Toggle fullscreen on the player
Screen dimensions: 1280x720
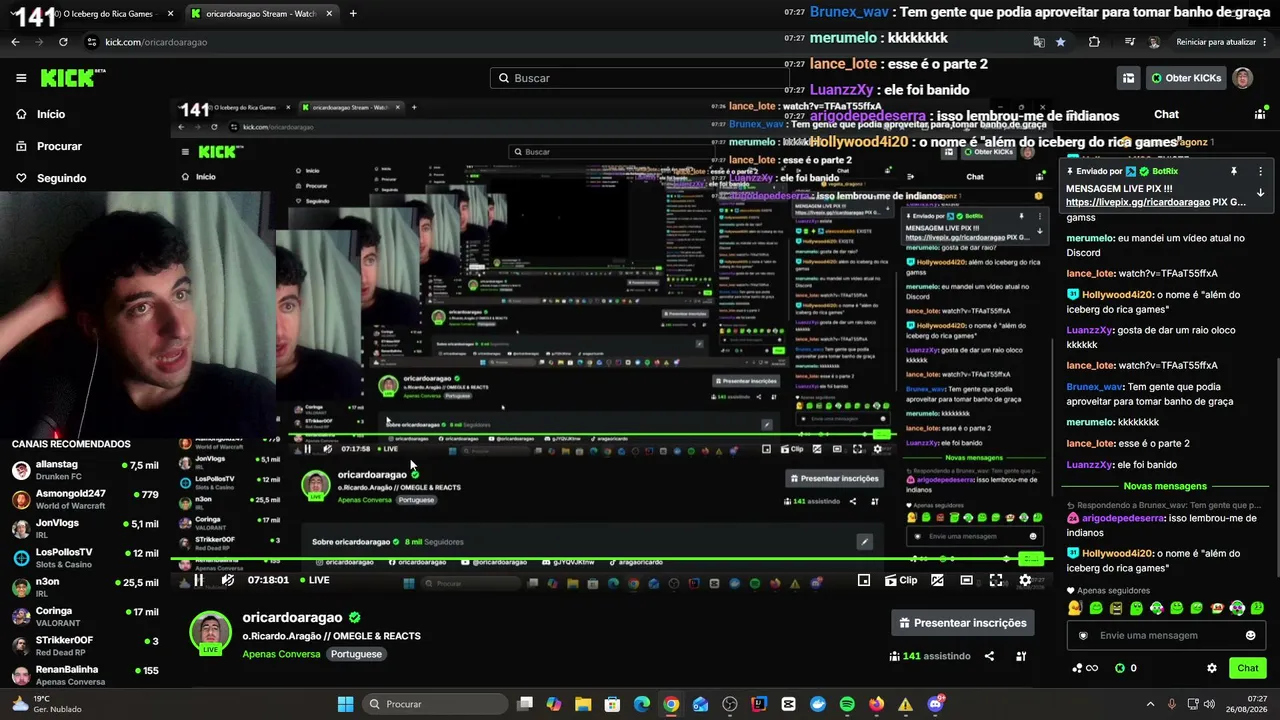click(996, 580)
